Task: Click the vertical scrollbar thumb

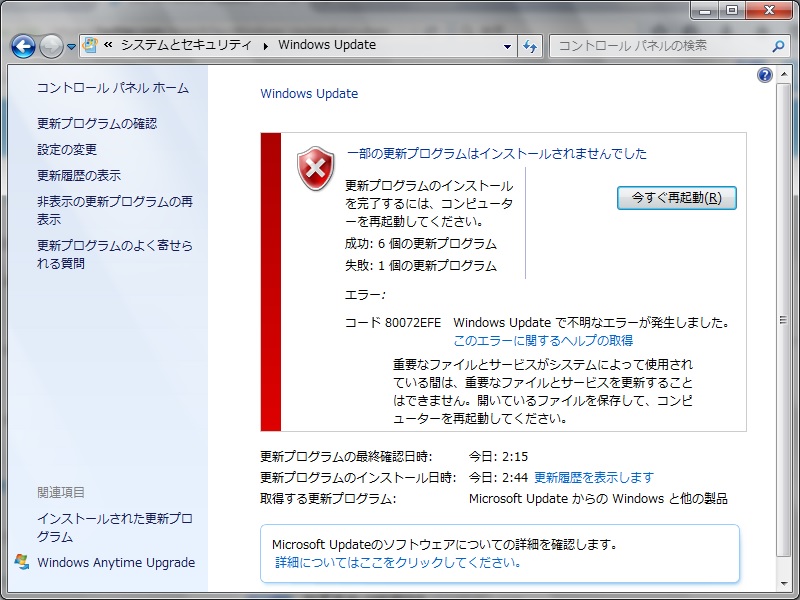Action: click(x=784, y=320)
